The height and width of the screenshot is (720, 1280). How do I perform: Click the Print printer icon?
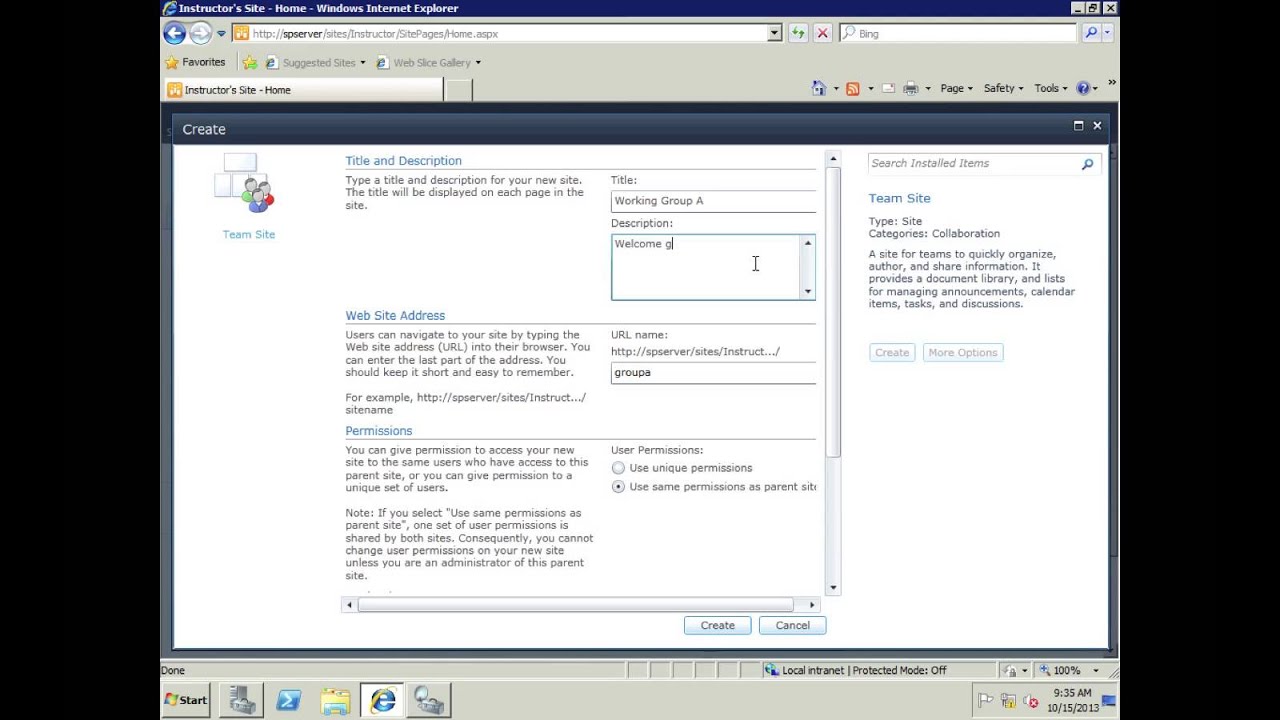[911, 88]
